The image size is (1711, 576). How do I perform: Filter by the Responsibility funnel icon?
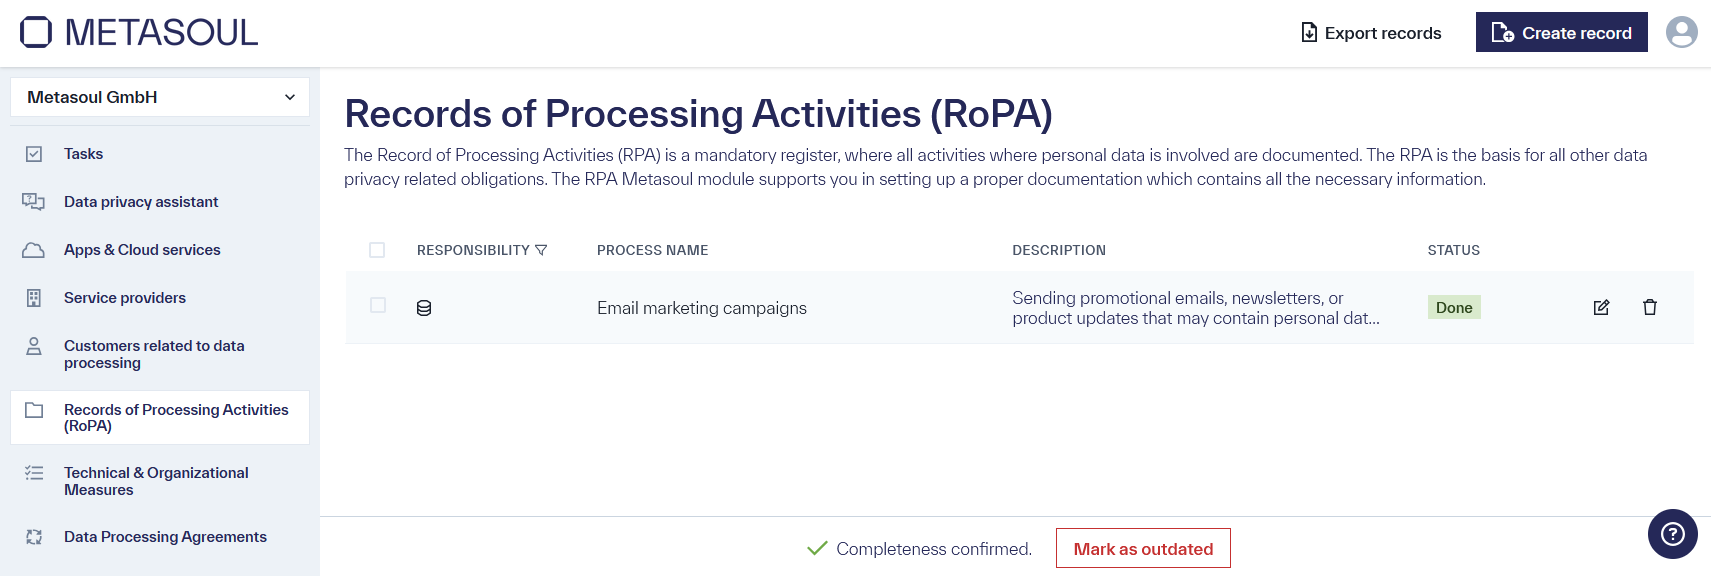coord(541,250)
